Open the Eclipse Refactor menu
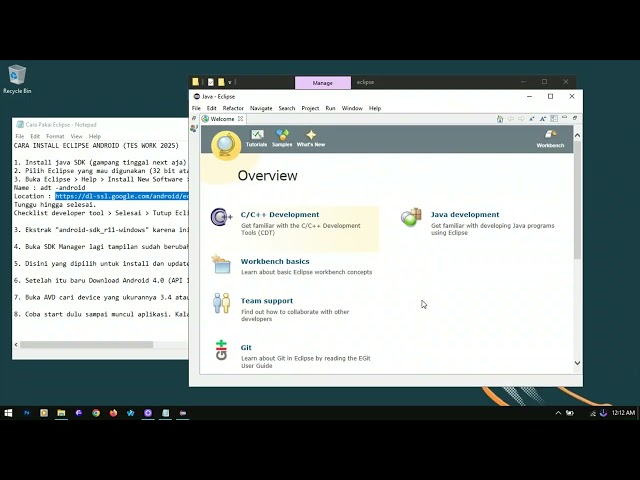The height and width of the screenshot is (480, 640). [233, 108]
